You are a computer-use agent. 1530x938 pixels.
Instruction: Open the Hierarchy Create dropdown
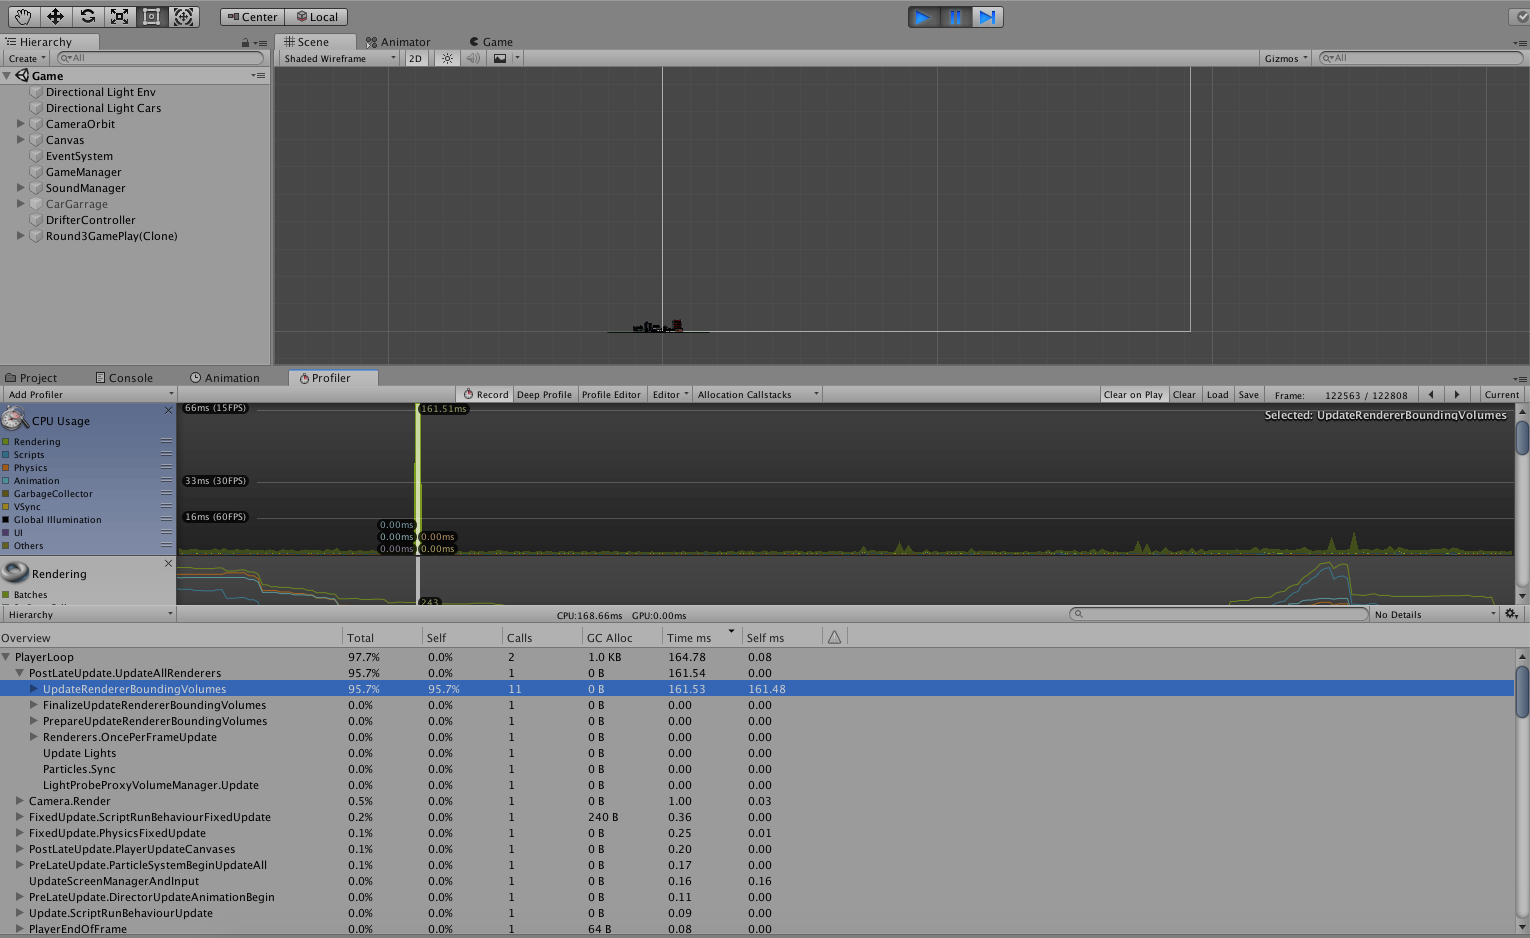(x=27, y=58)
